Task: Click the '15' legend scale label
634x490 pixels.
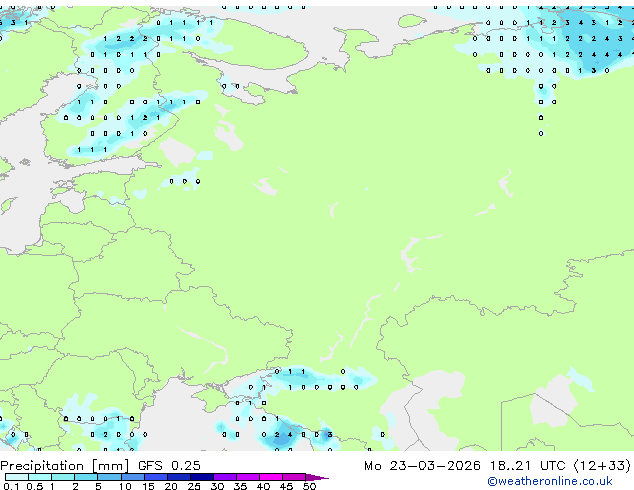Action: pyautogui.click(x=148, y=486)
